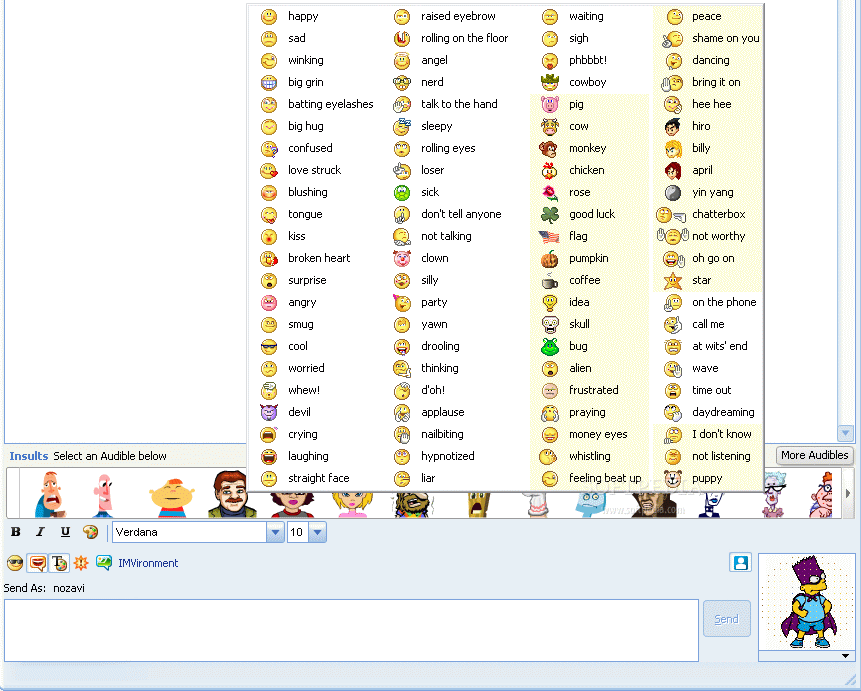Open the buddy contact icon near Send
This screenshot has width=861, height=691.
[x=740, y=562]
